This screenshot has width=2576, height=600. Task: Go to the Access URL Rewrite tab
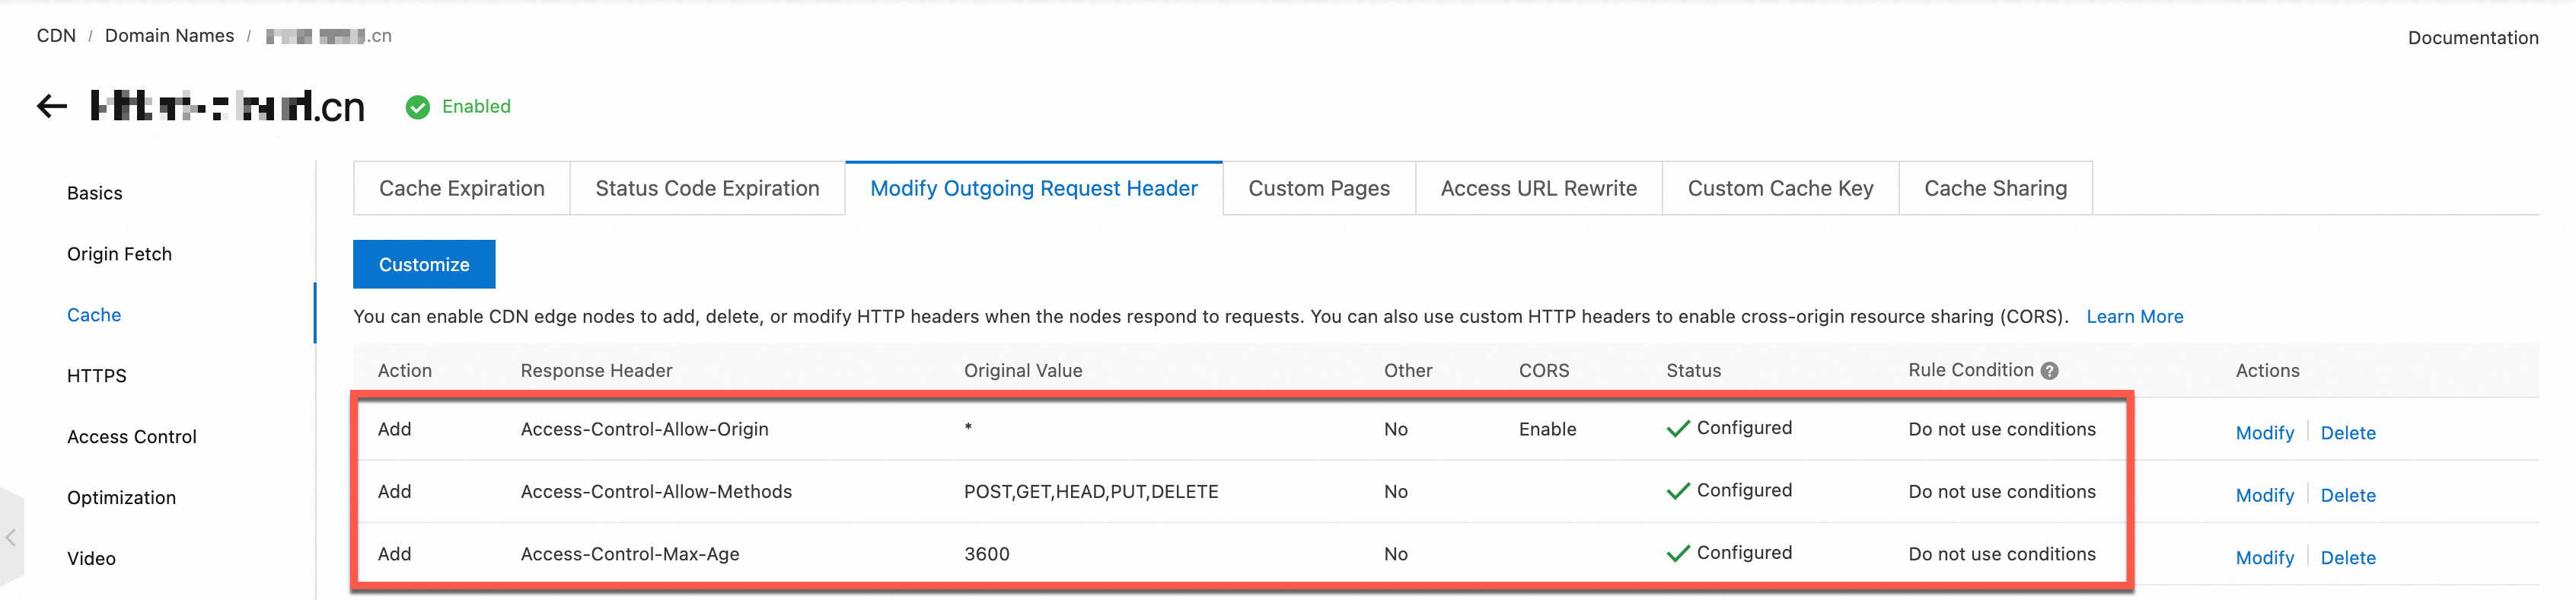[x=1538, y=188]
